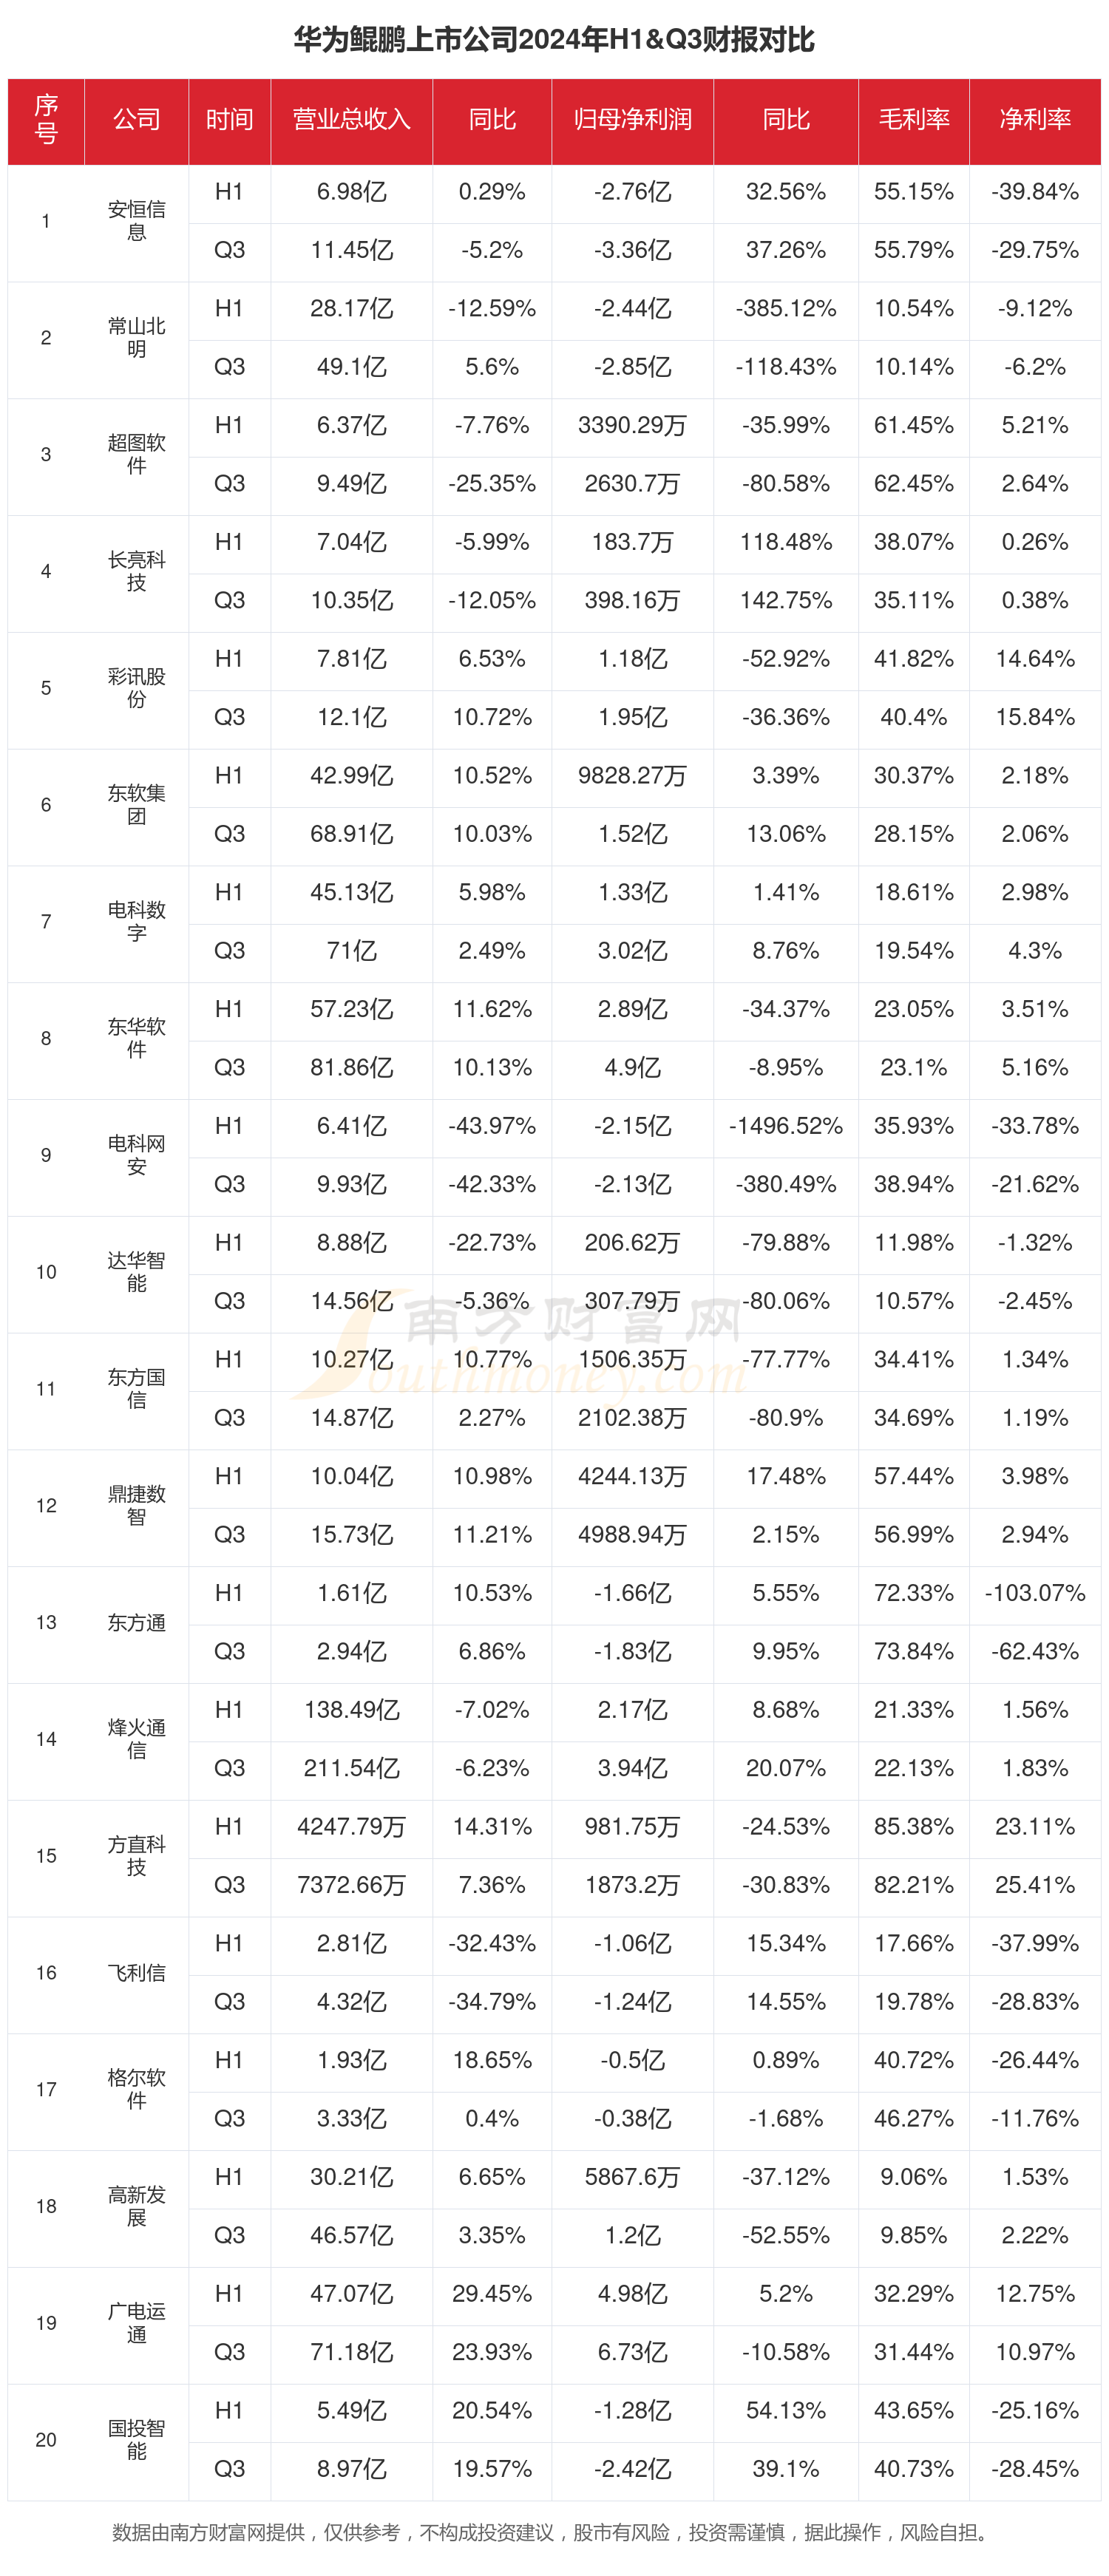Screen dimensions: 1109x2576
Task: Click the 公司 column header
Action: click(x=136, y=120)
